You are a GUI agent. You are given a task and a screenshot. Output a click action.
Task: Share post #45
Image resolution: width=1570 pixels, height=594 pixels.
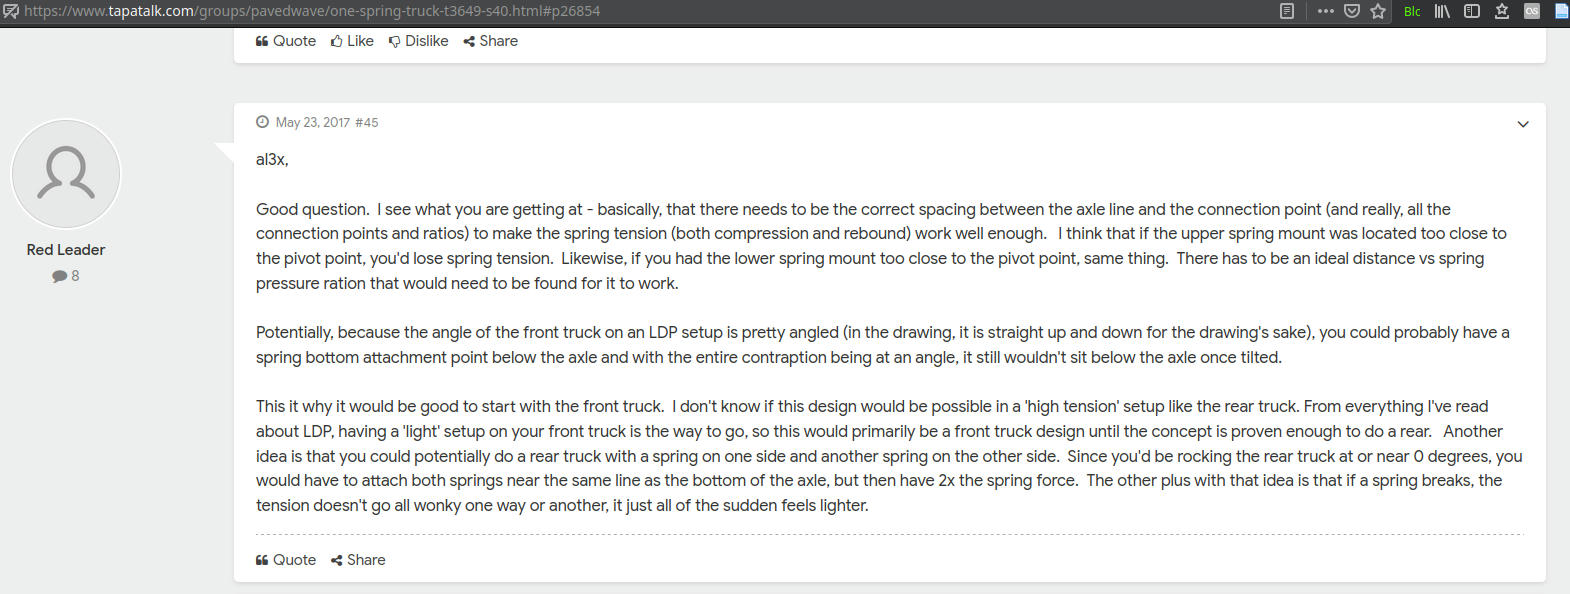coord(358,560)
